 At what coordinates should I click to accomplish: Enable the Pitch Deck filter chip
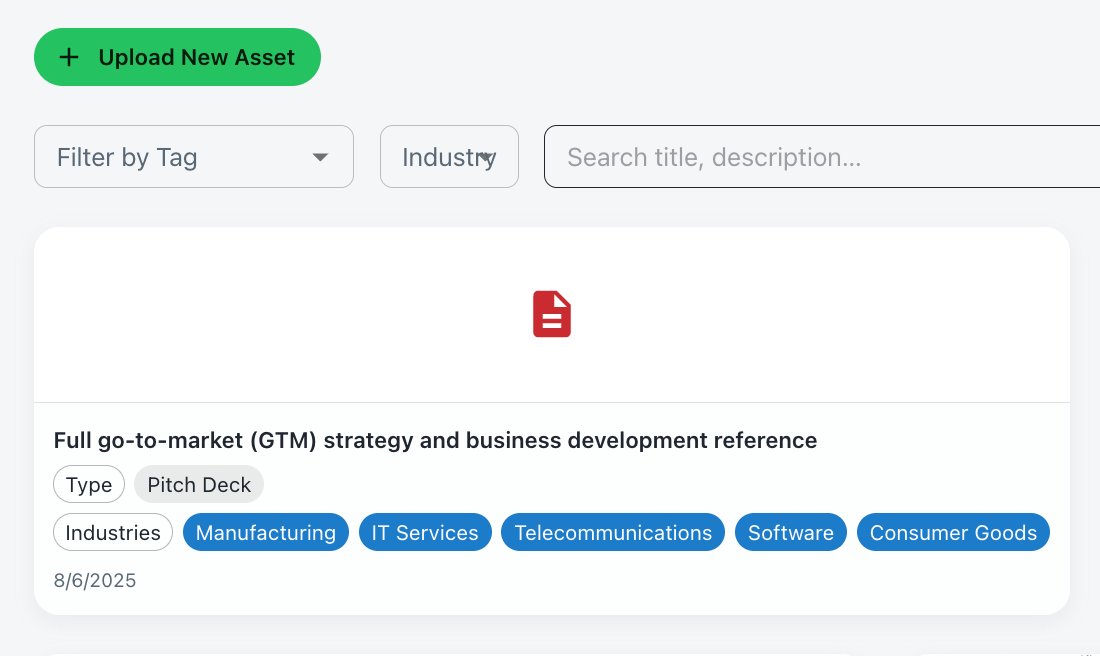198,484
